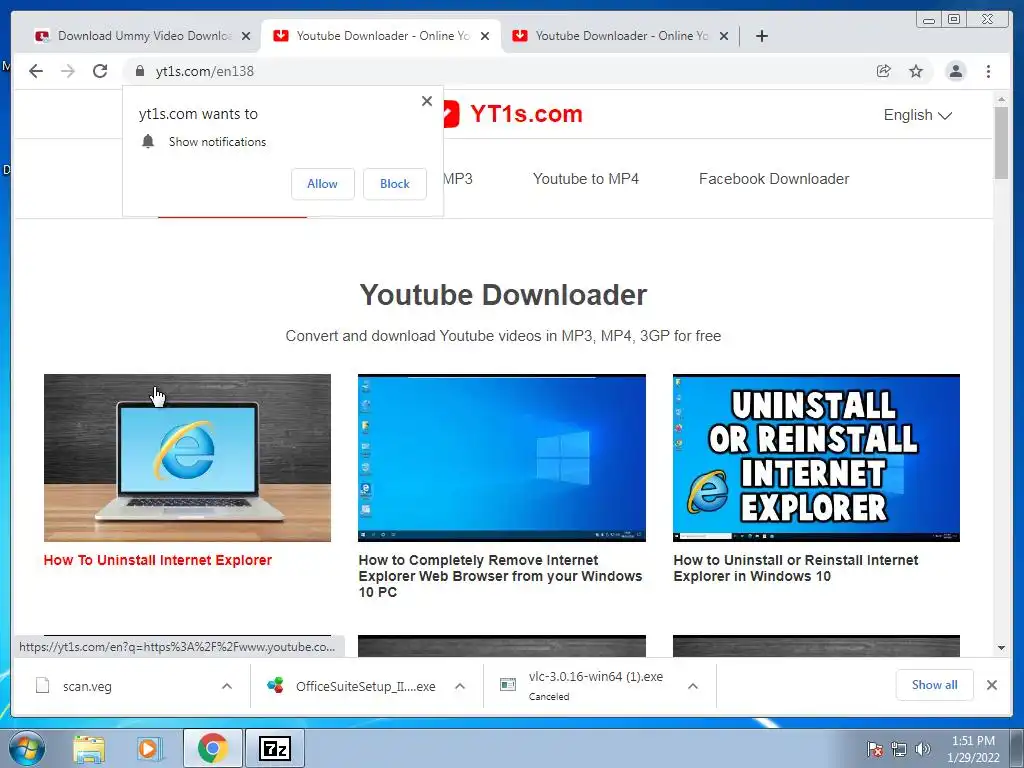This screenshot has height=768, width=1024.
Task: Close the Download Ummy Video Downloader tab
Action: pos(246,36)
